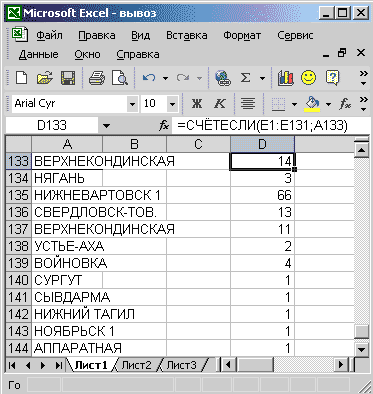
Task: Click the Open folder icon
Action: tap(45, 78)
